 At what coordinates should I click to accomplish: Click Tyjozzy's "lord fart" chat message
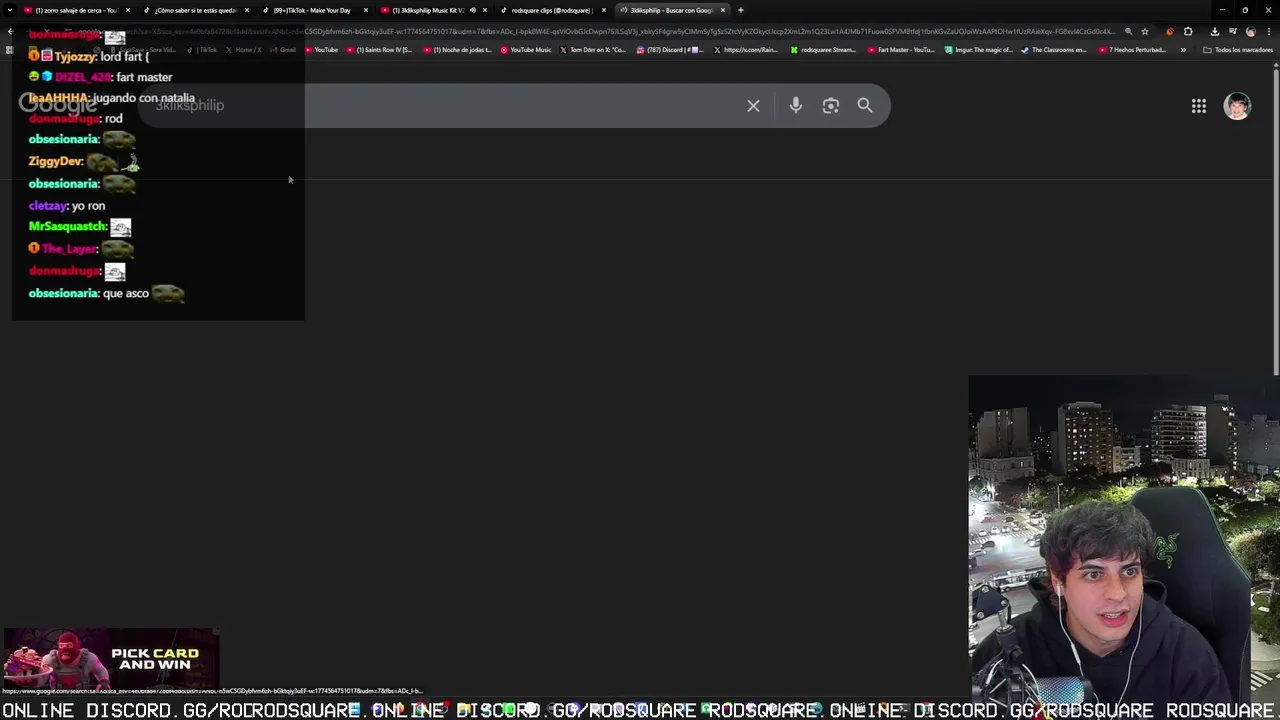tap(124, 57)
